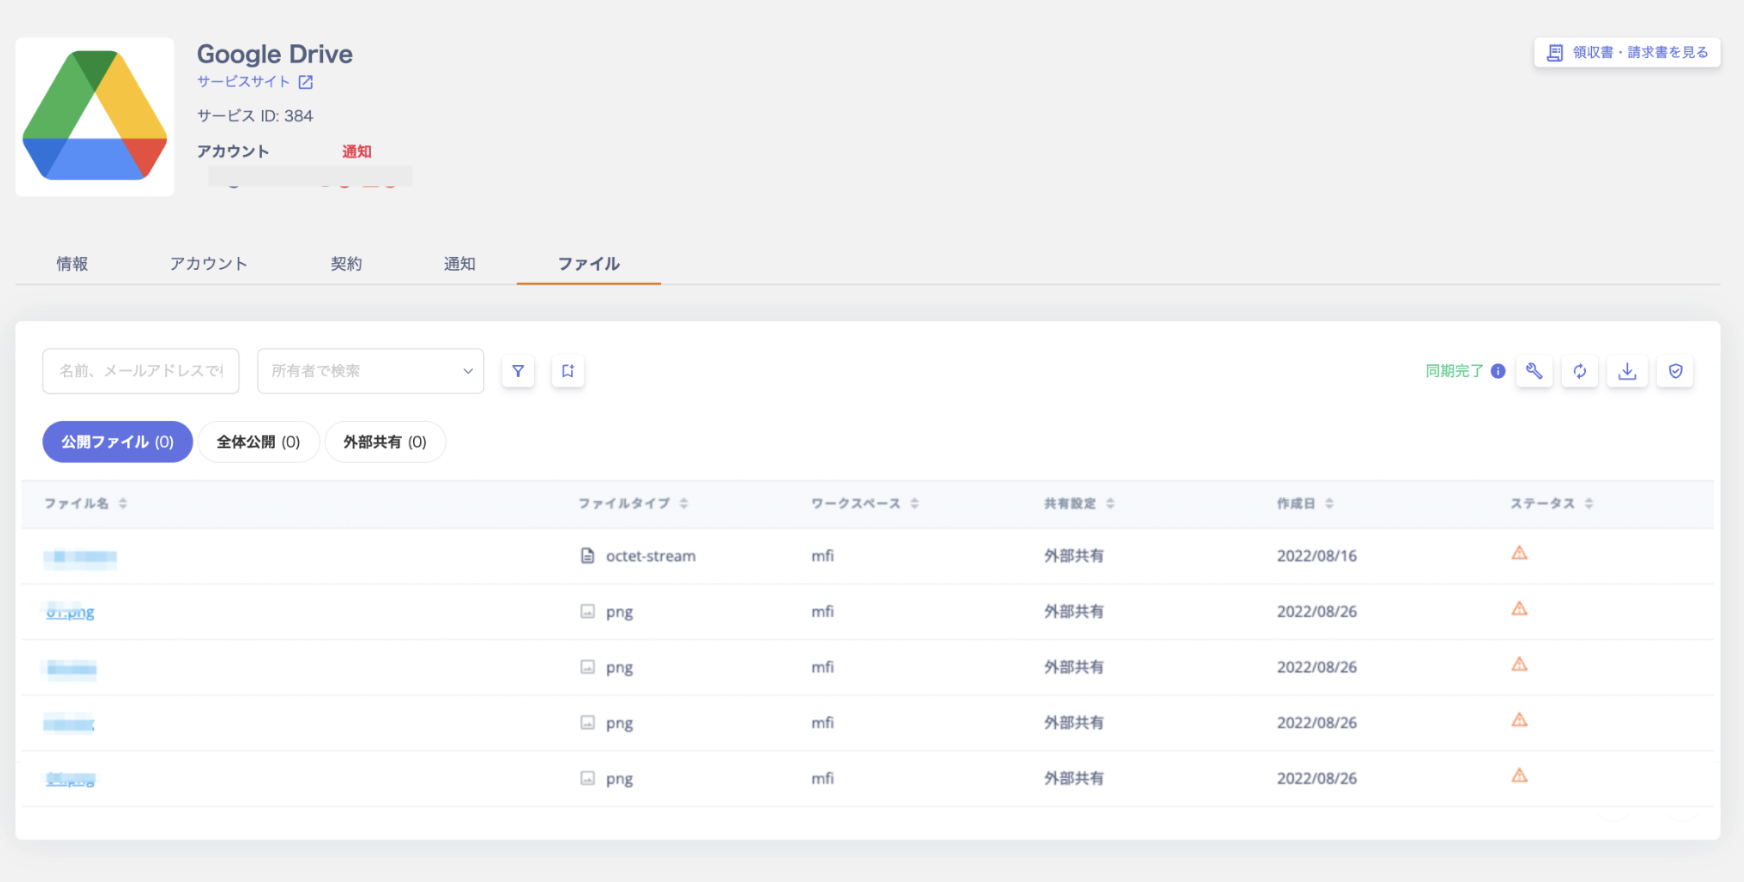Click the info icon next to 同期完了
Viewport: 1744px width, 882px height.
[x=1498, y=371]
